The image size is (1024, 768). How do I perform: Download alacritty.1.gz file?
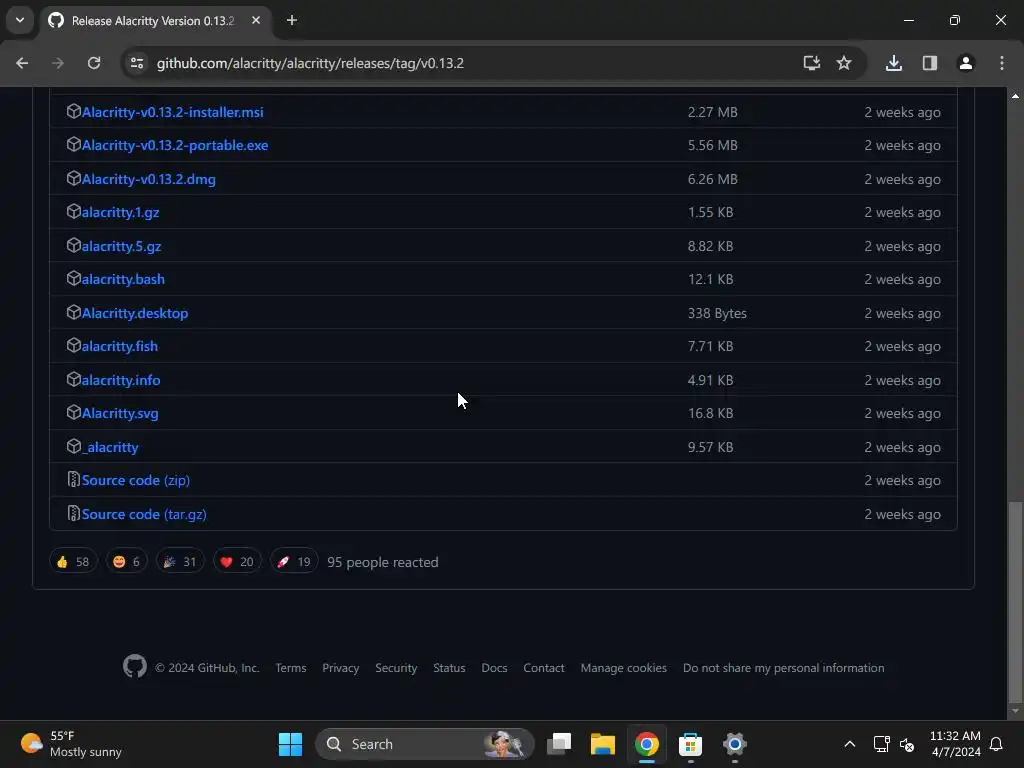120,212
